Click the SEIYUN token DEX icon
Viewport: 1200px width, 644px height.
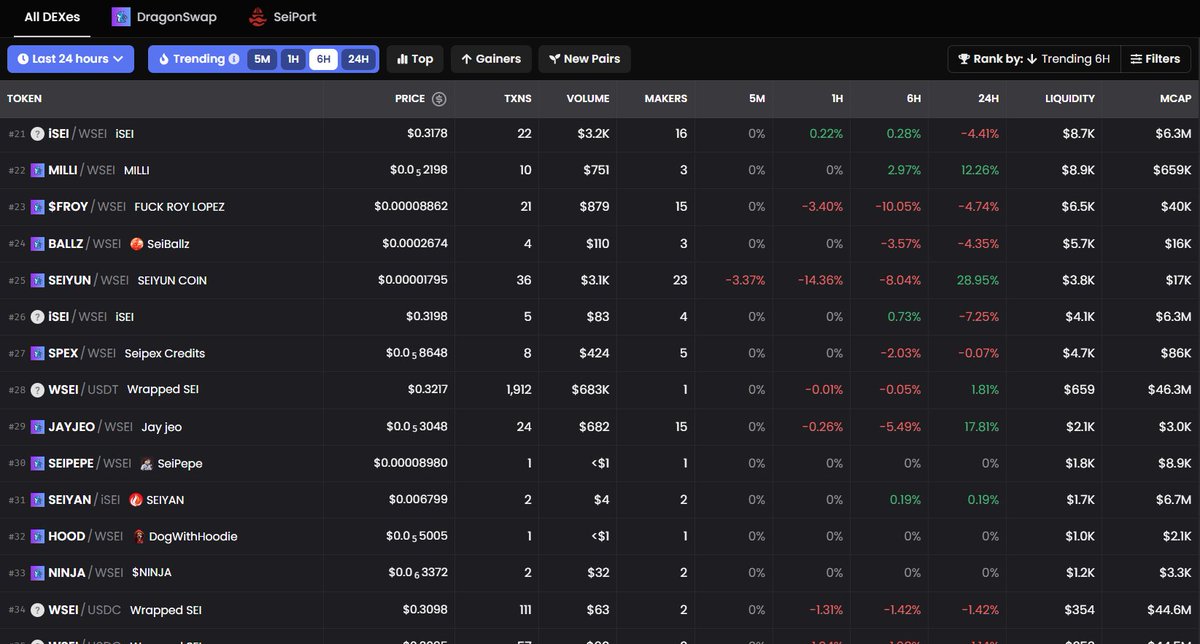pos(38,280)
